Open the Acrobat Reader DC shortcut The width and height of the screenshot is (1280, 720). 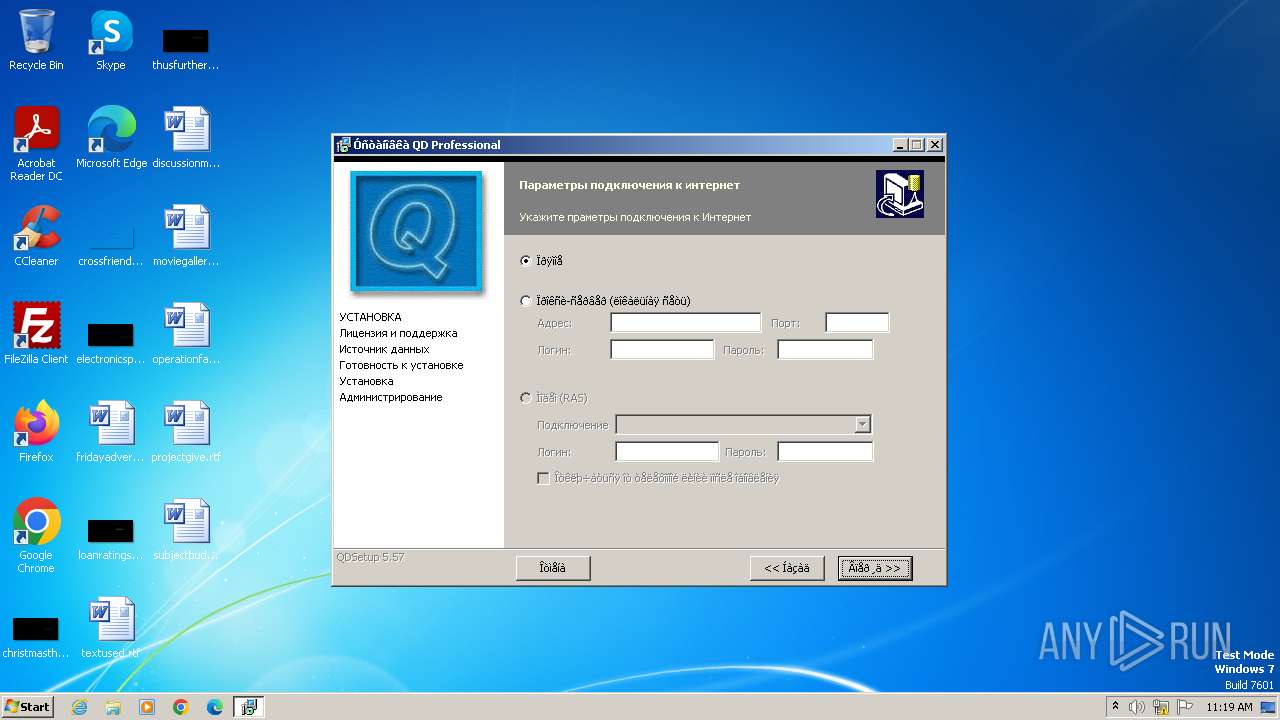36,143
